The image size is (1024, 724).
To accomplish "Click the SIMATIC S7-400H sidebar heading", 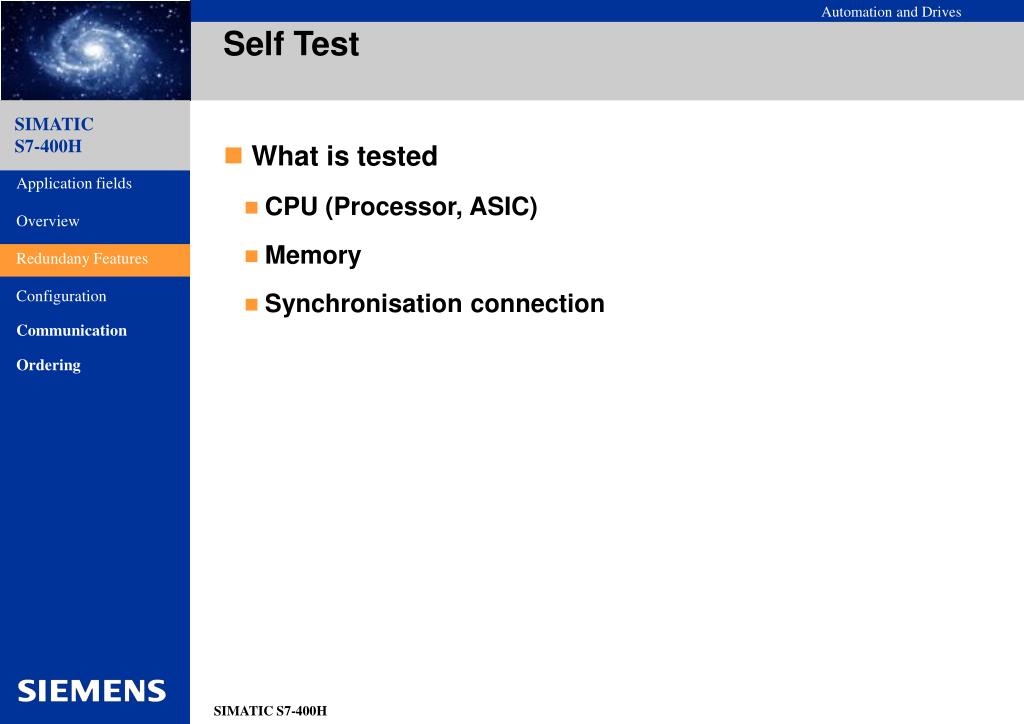I will click(54, 135).
